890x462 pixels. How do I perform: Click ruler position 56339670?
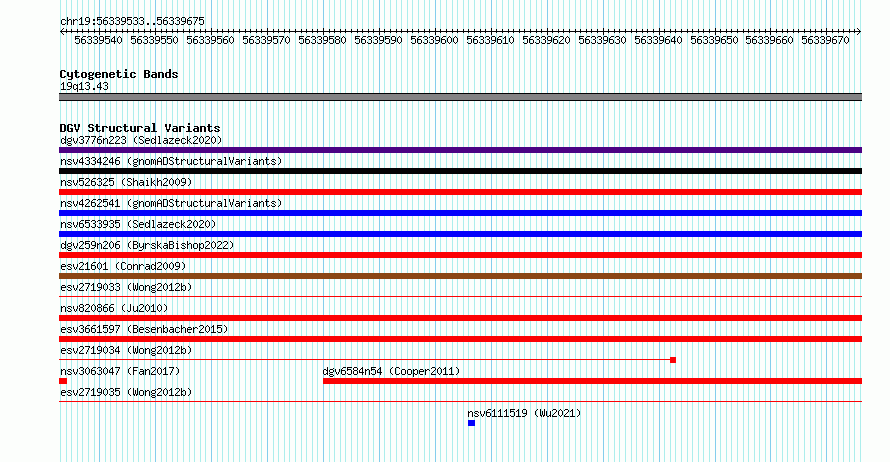click(825, 40)
